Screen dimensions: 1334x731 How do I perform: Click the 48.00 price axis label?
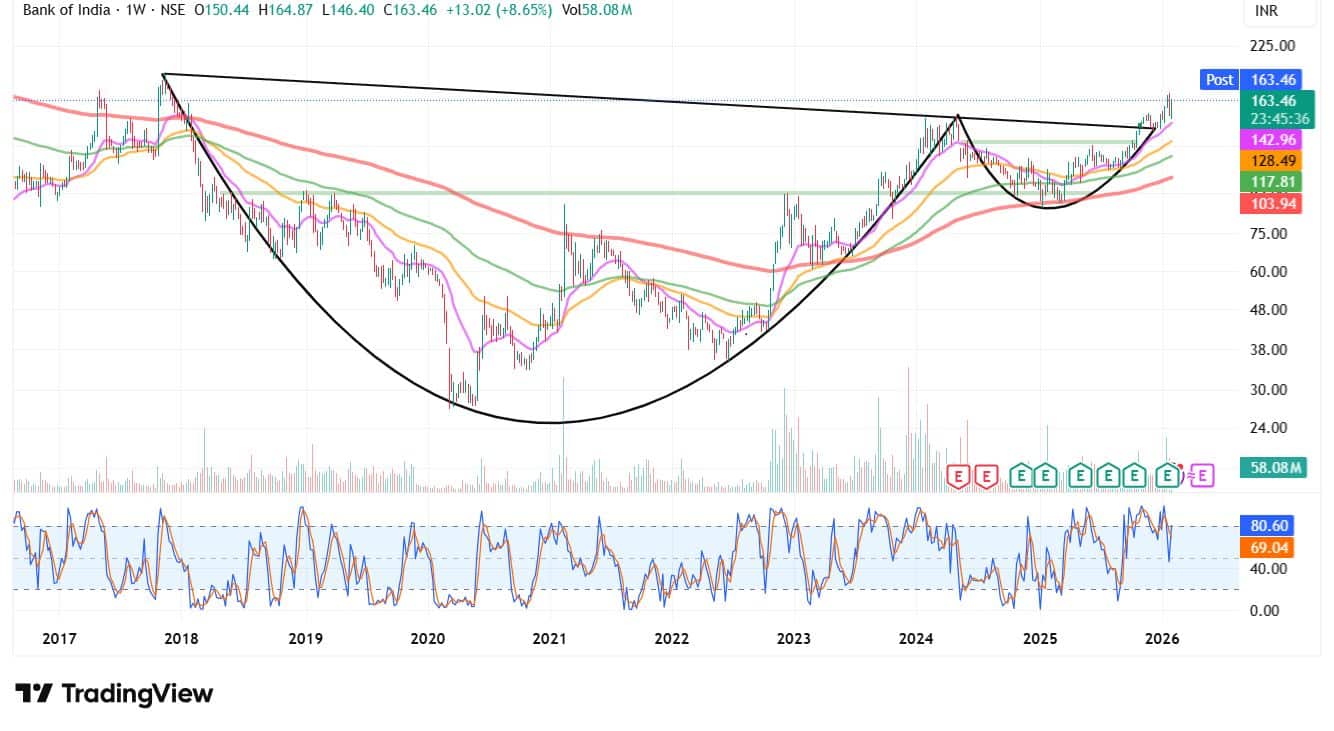click(1269, 310)
